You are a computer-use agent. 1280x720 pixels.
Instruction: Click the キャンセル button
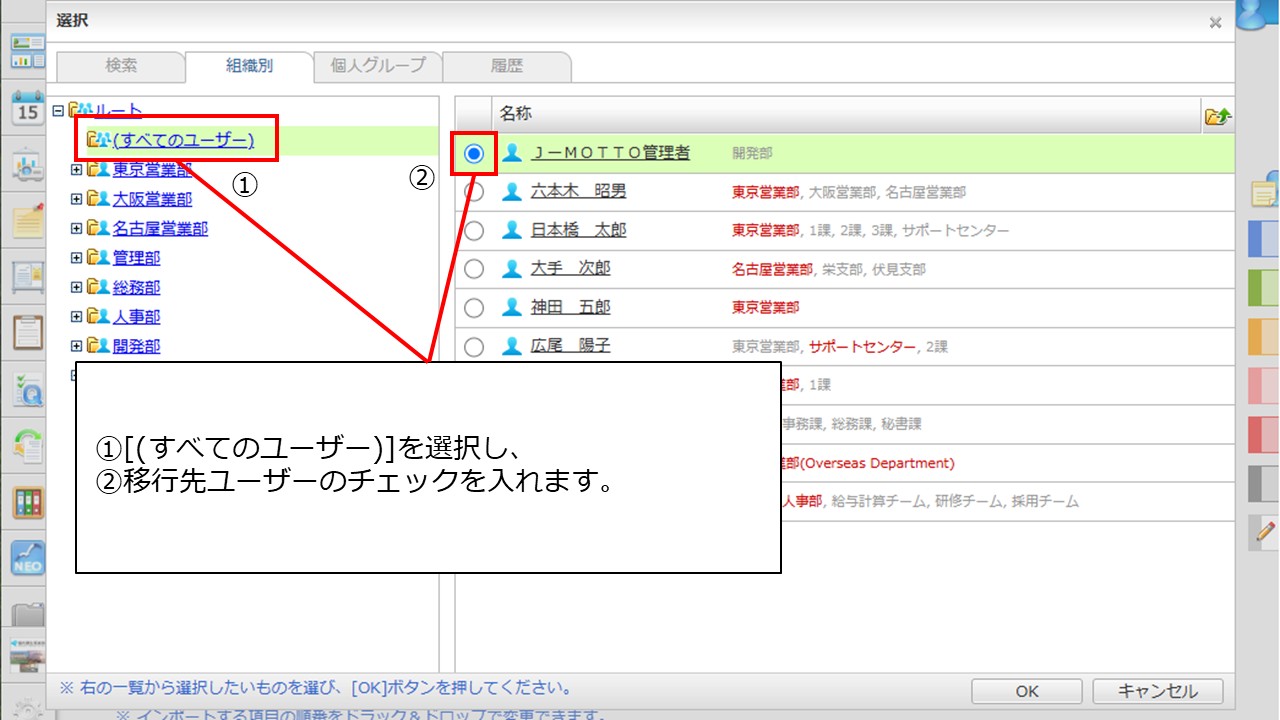pos(1157,691)
